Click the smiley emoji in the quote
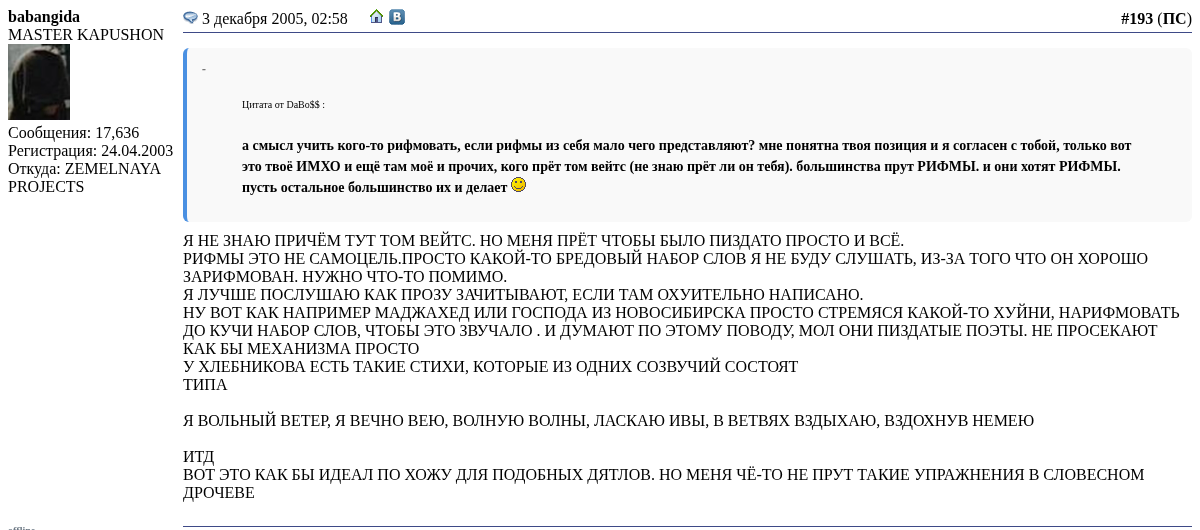This screenshot has width=1200, height=530. [x=518, y=185]
